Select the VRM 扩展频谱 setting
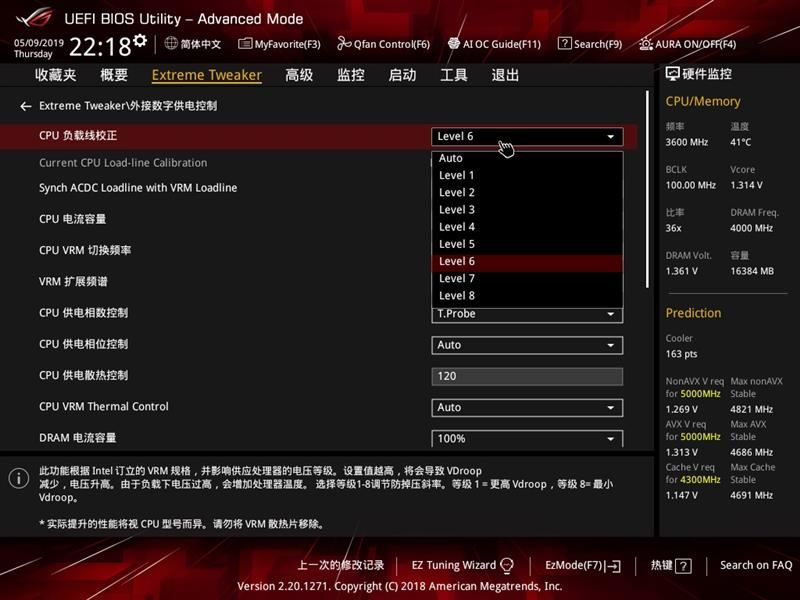Image resolution: width=800 pixels, height=600 pixels. pos(73,282)
